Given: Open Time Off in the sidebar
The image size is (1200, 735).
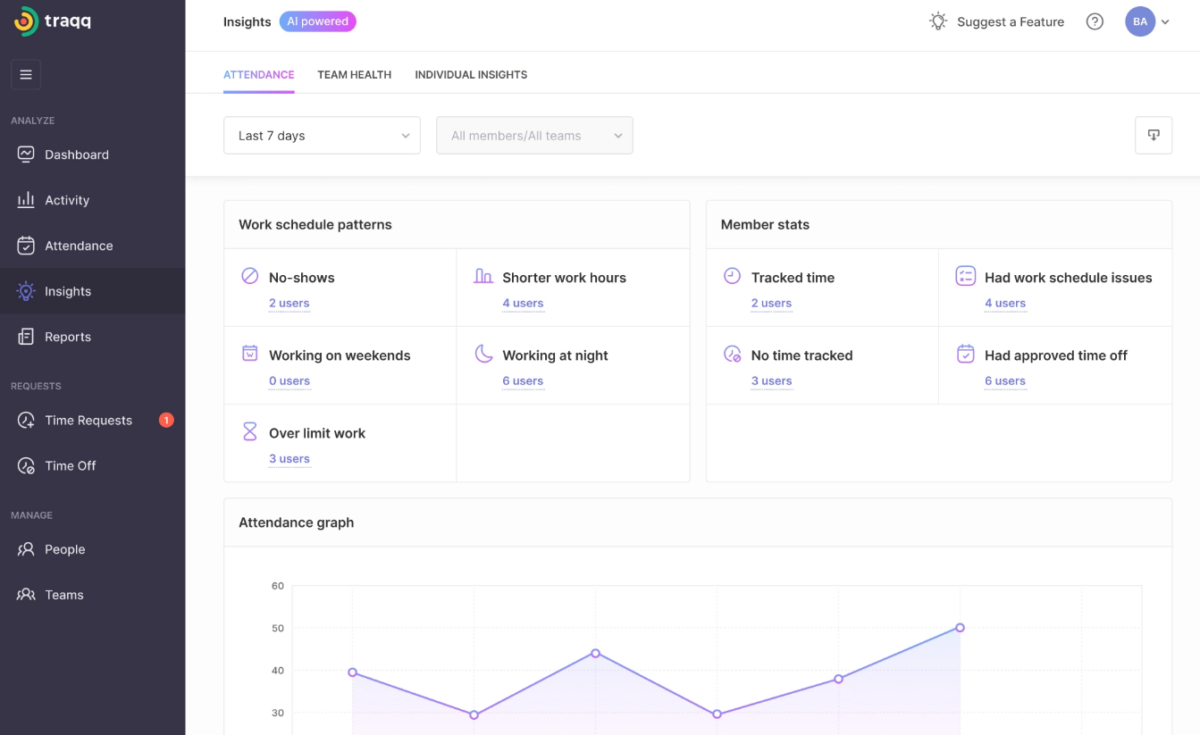Looking at the screenshot, I should (70, 466).
